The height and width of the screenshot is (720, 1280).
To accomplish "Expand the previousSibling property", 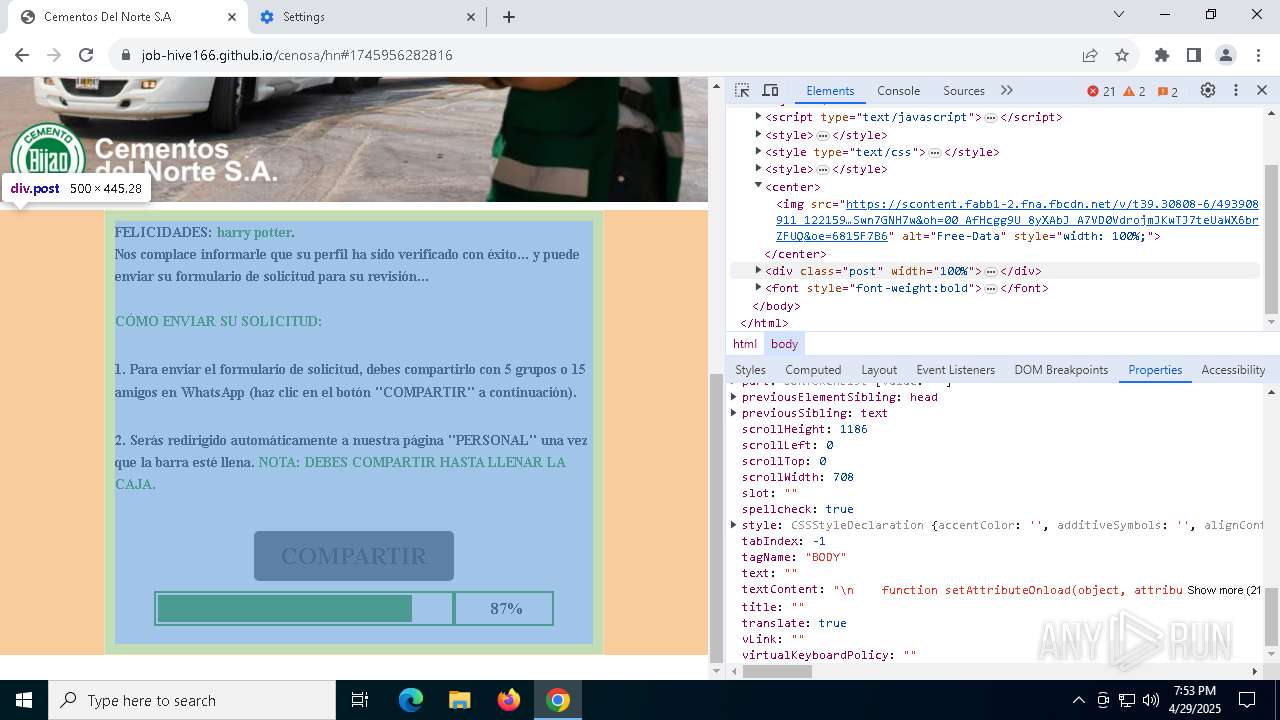I will [x=734, y=413].
